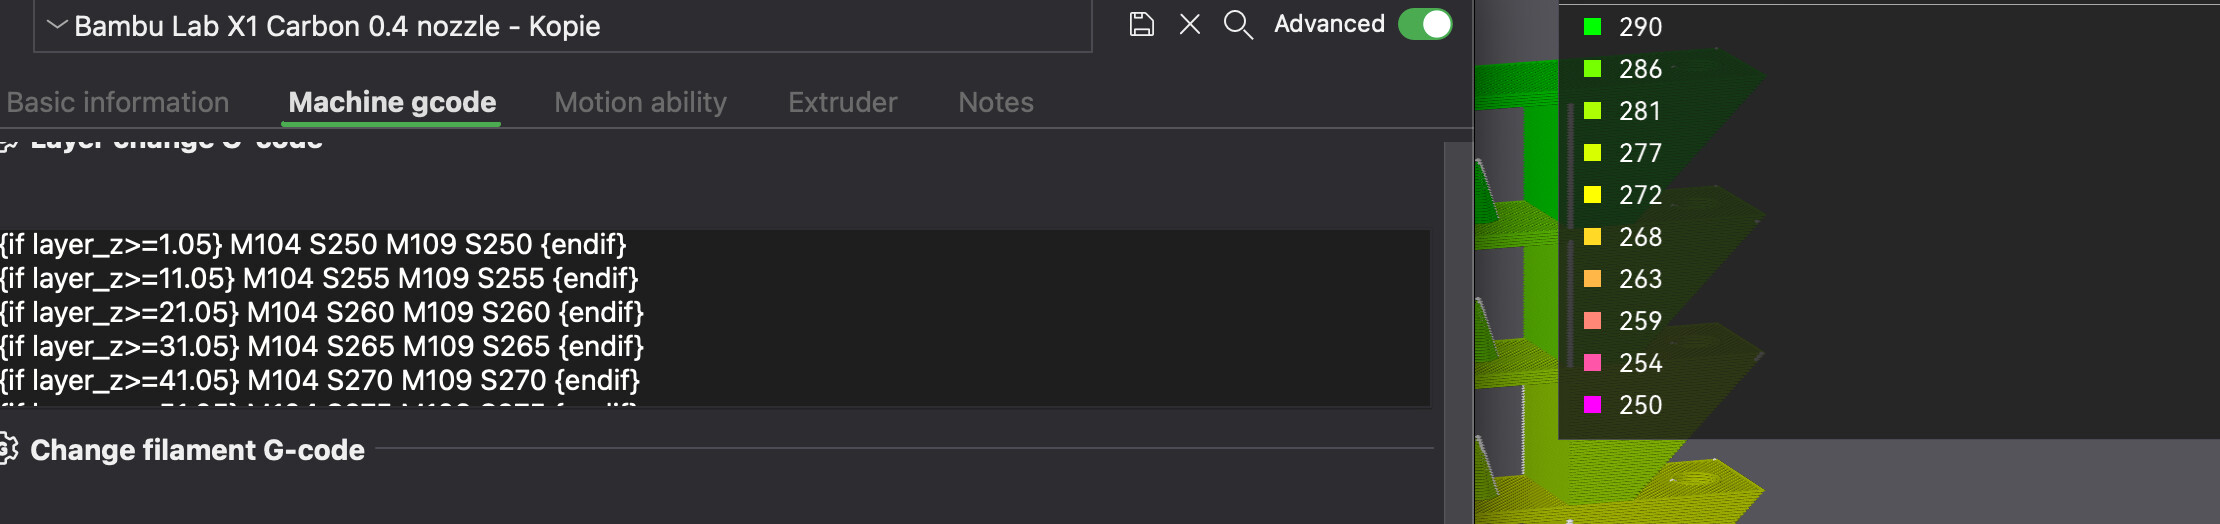Image resolution: width=2220 pixels, height=524 pixels.
Task: Select the Machine gcode tab
Action: pyautogui.click(x=392, y=102)
